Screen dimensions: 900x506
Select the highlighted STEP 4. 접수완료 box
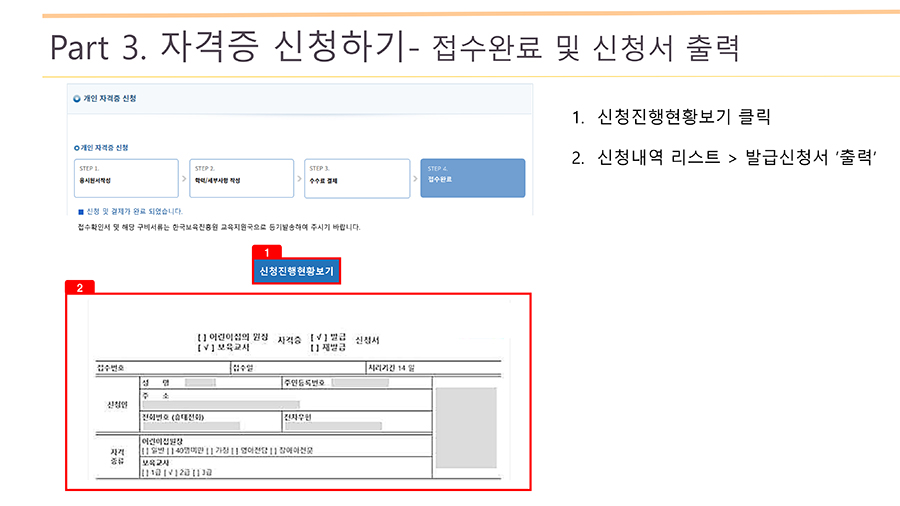pos(473,178)
